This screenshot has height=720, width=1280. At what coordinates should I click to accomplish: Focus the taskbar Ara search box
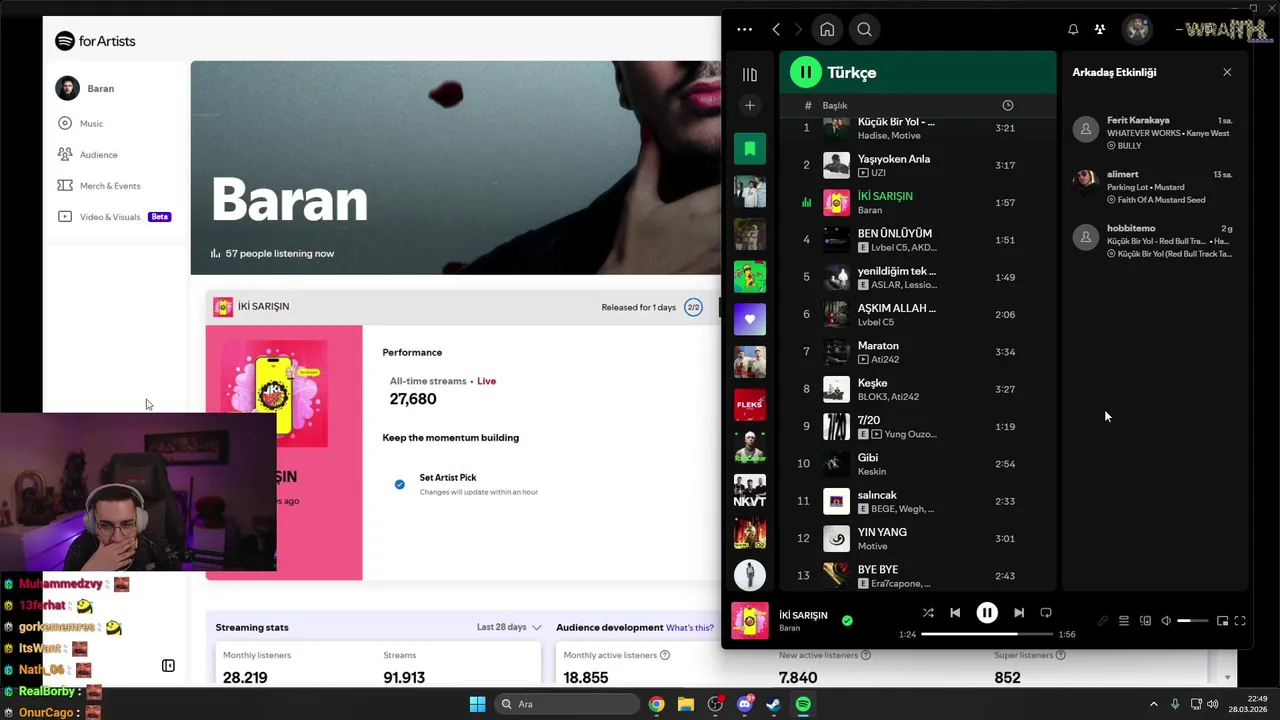pos(567,704)
